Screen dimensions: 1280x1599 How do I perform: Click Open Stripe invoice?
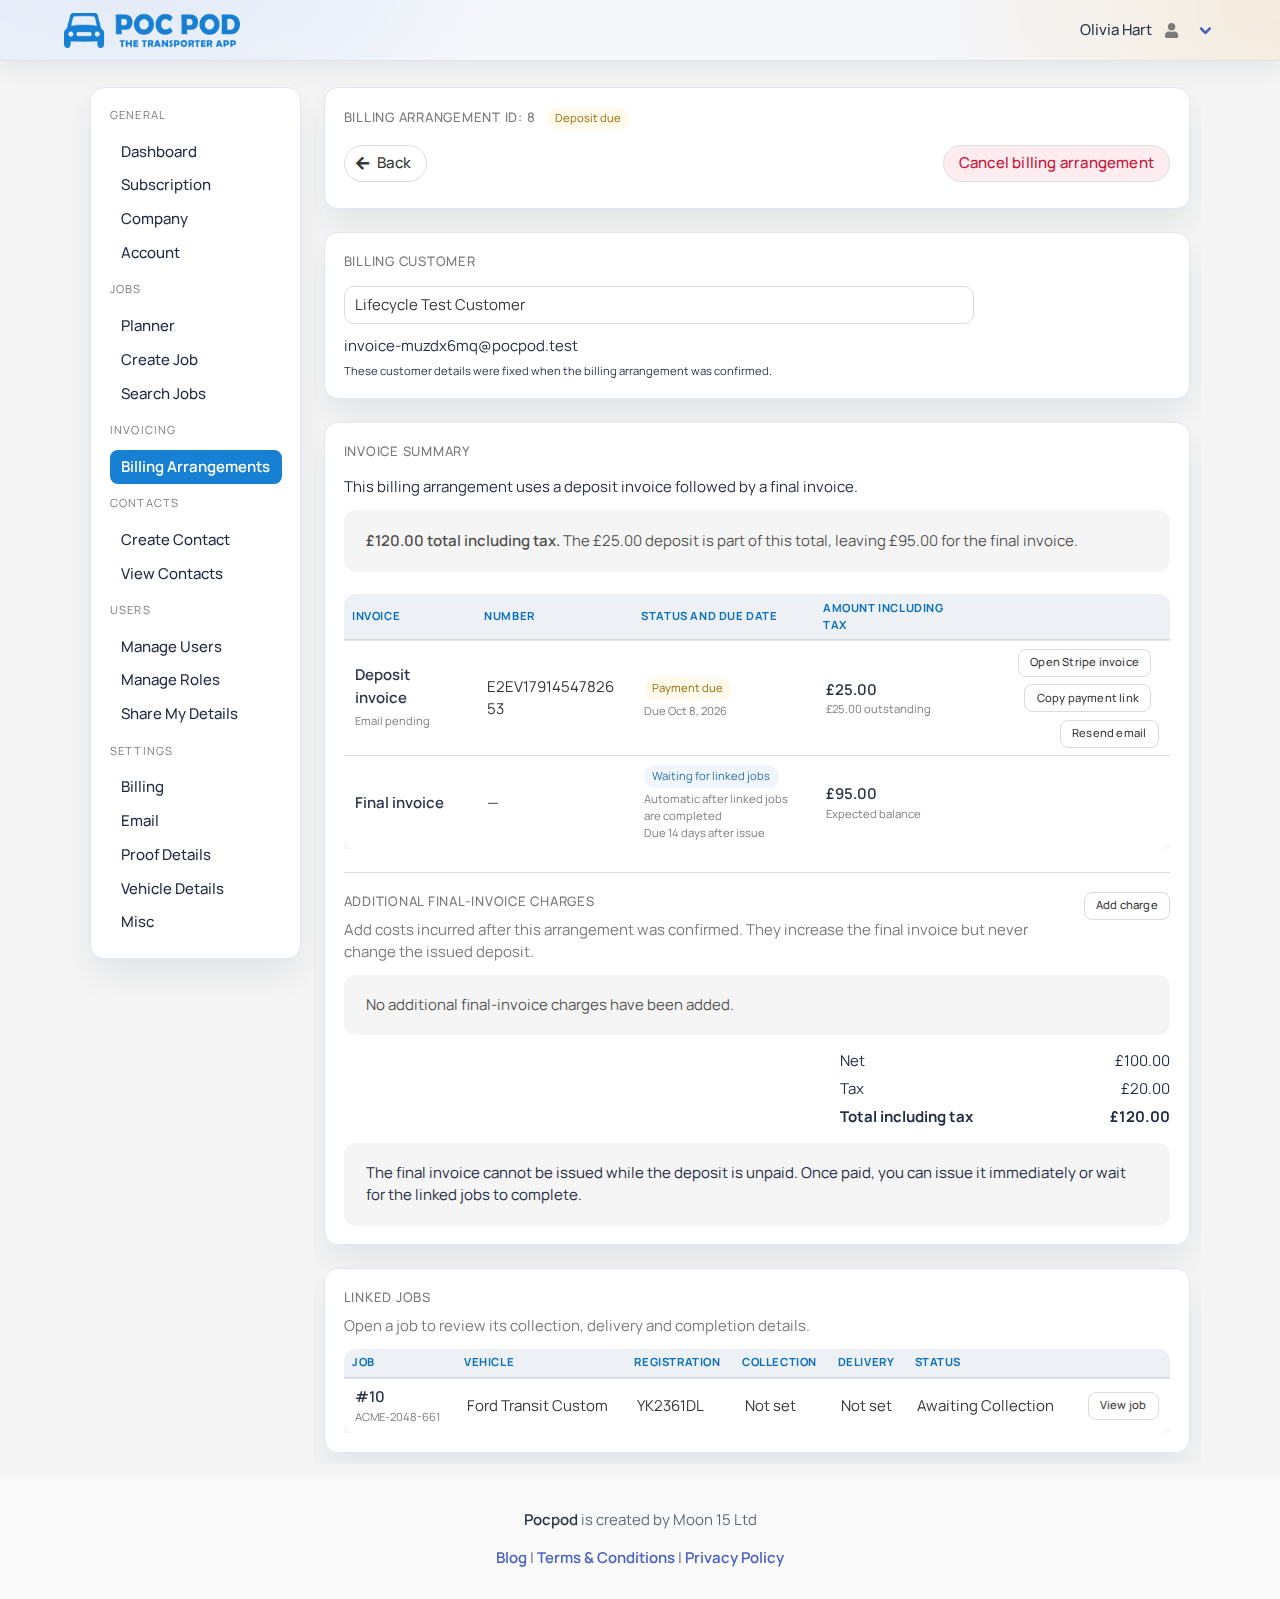pyautogui.click(x=1084, y=662)
